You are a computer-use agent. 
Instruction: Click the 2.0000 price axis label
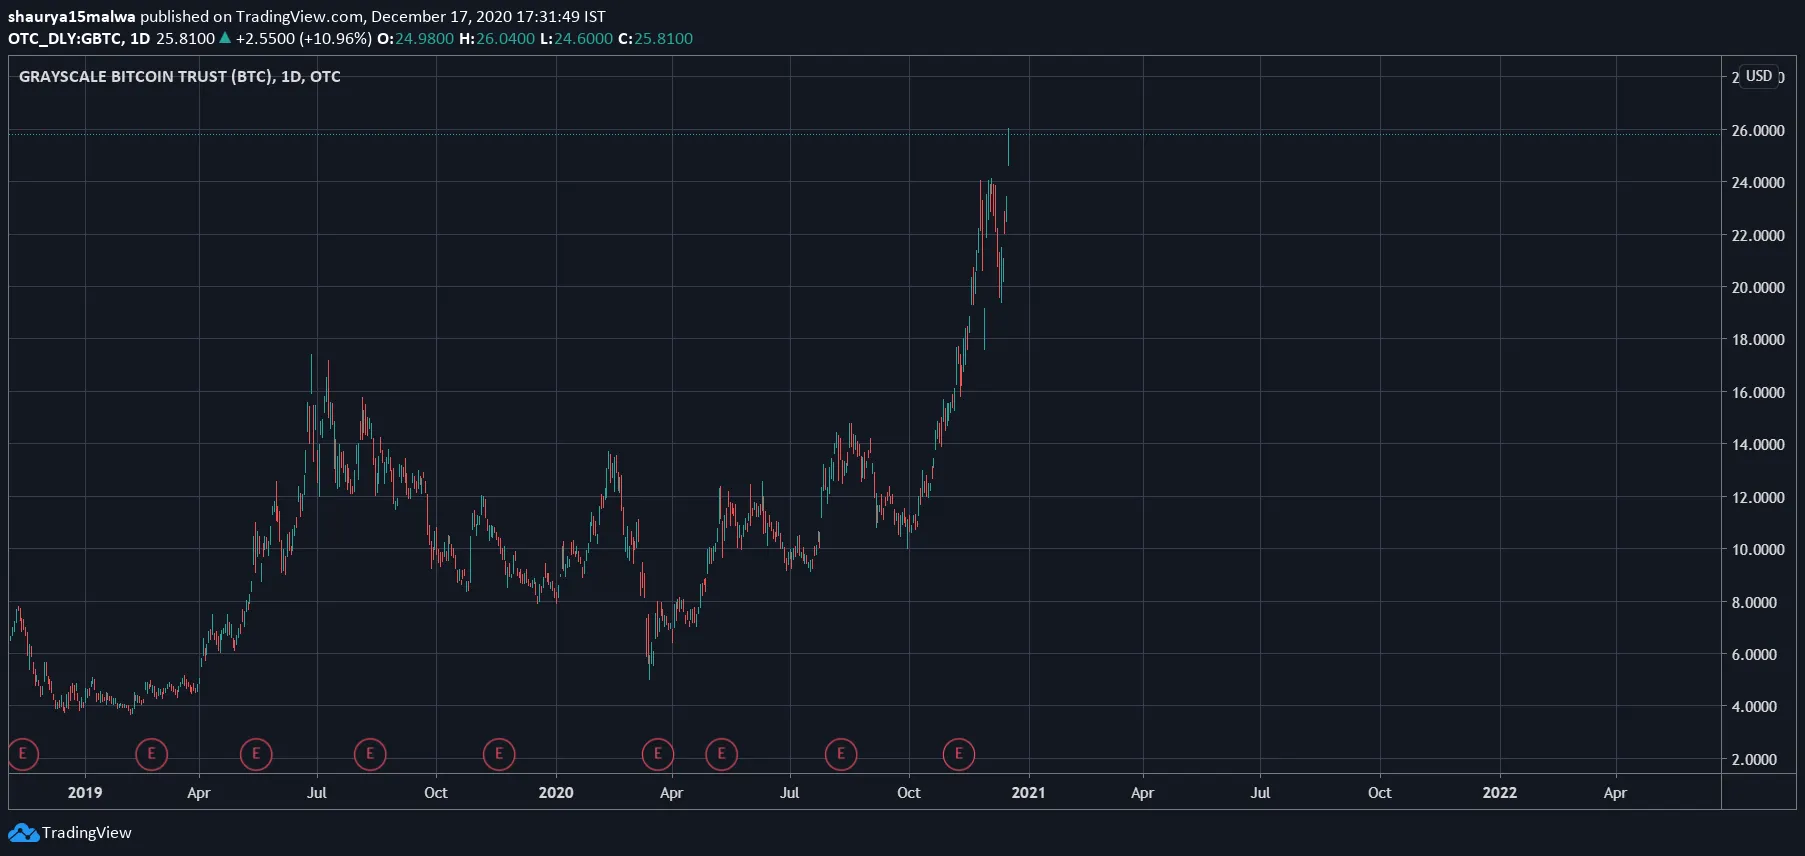coord(1758,760)
